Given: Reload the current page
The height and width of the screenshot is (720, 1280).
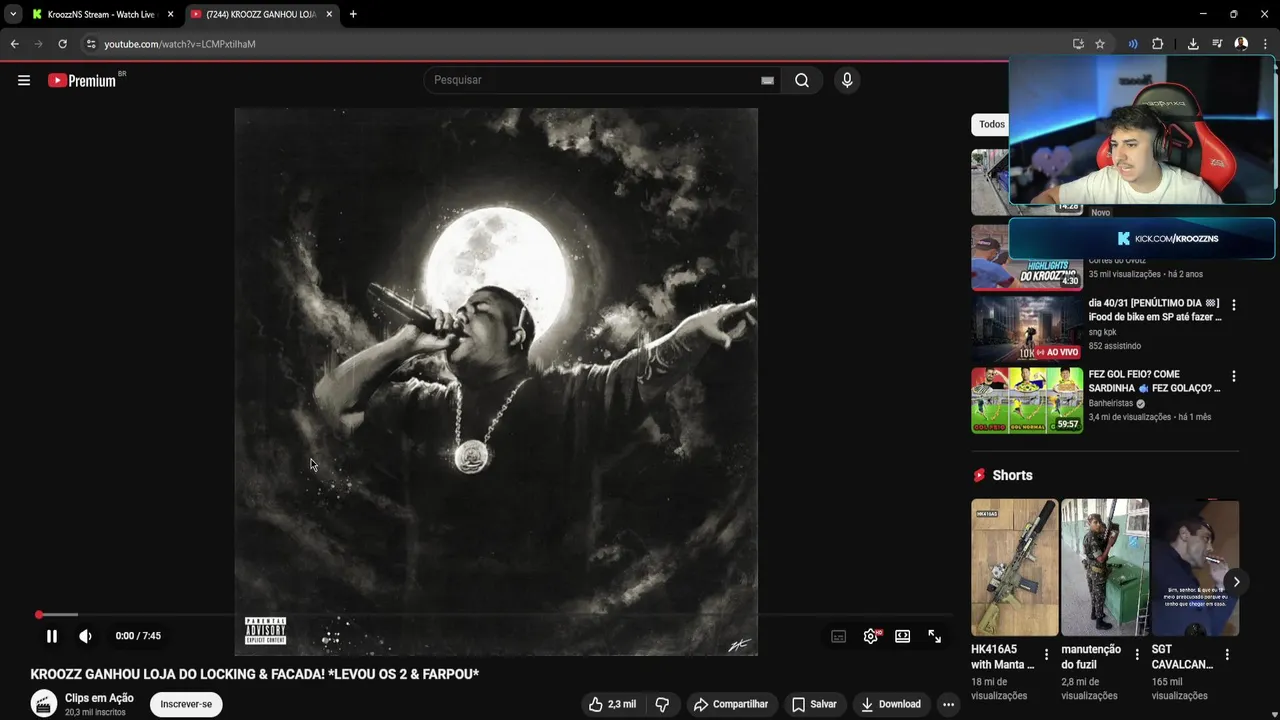Looking at the screenshot, I should (62, 44).
